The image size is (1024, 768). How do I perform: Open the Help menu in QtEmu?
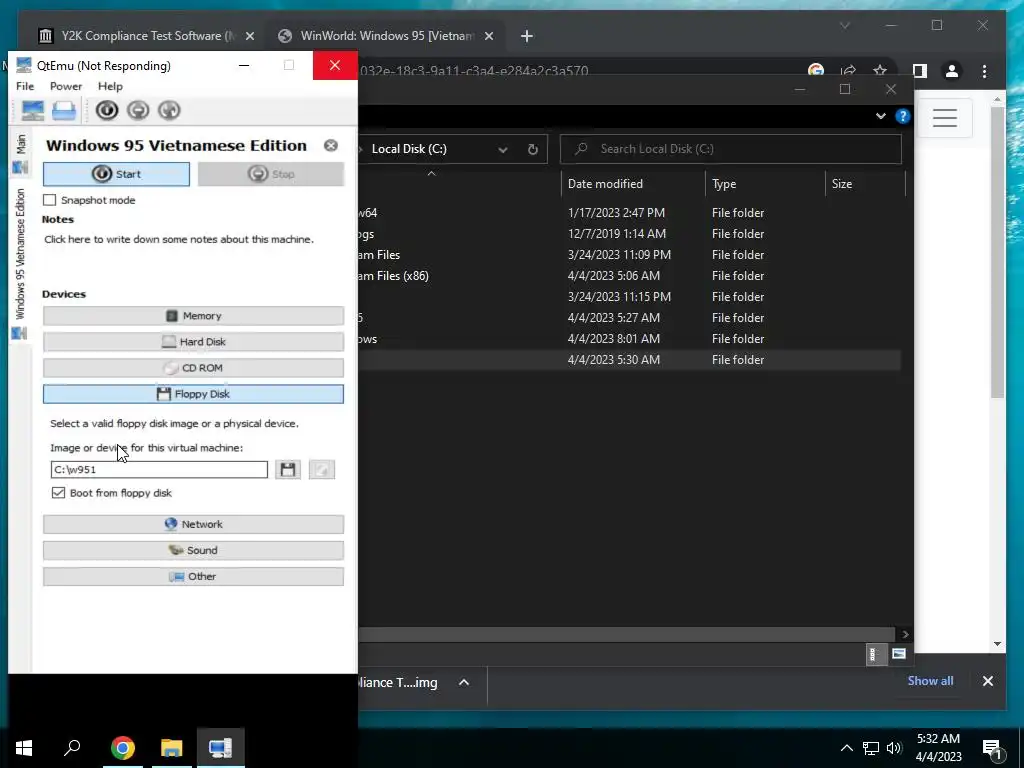pos(110,86)
